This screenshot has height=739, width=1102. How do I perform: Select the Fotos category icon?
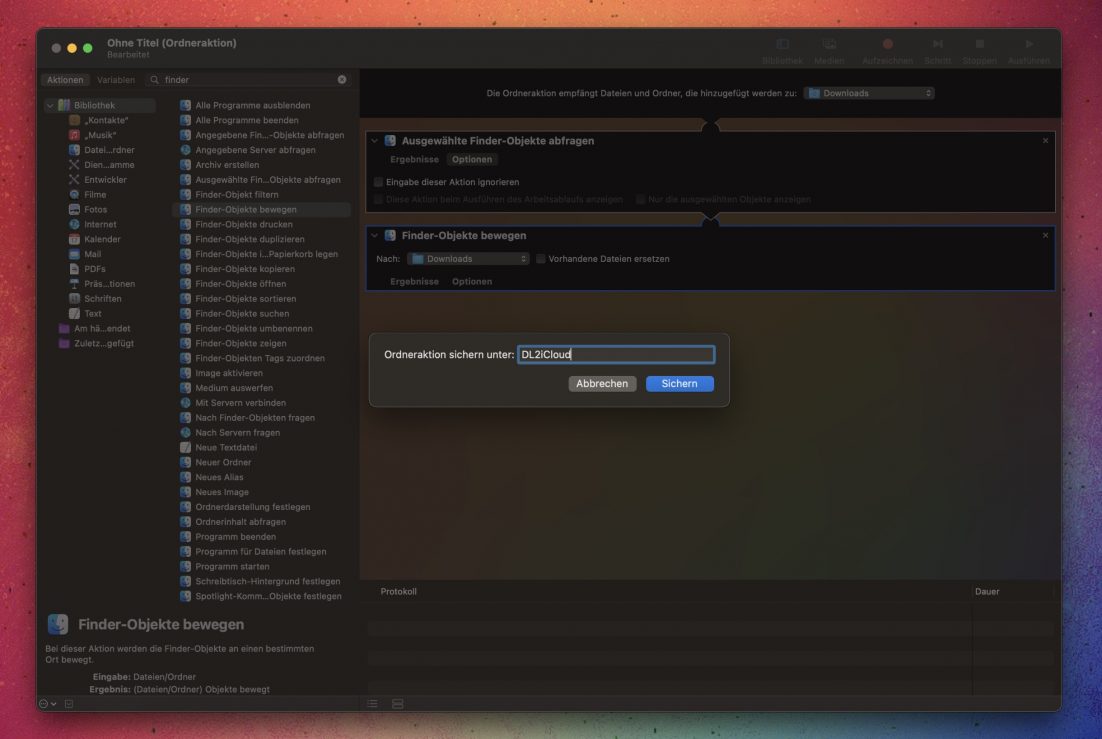coord(74,210)
